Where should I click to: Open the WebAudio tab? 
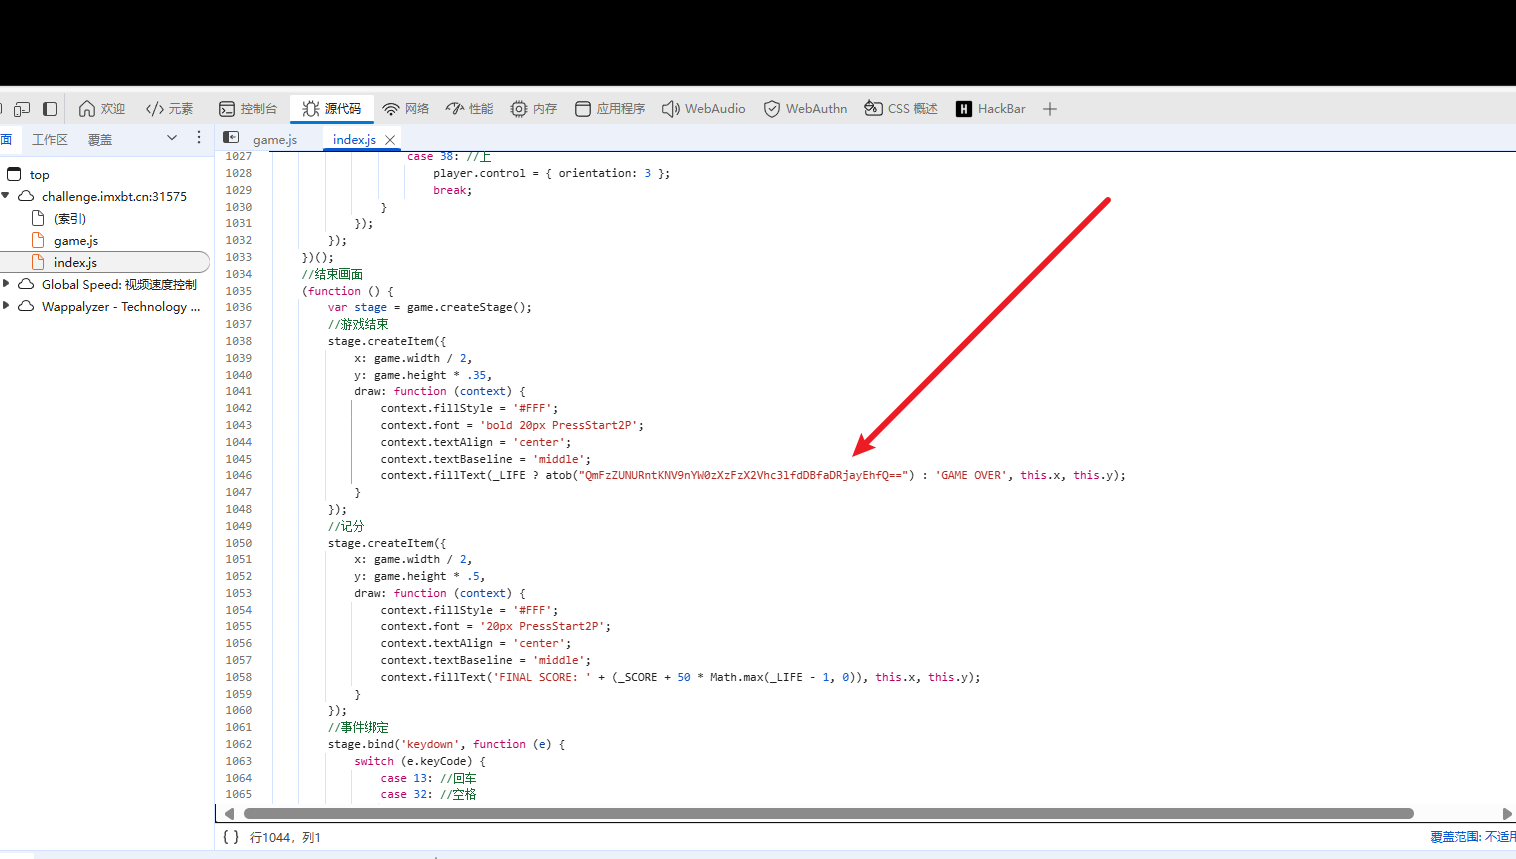704,109
